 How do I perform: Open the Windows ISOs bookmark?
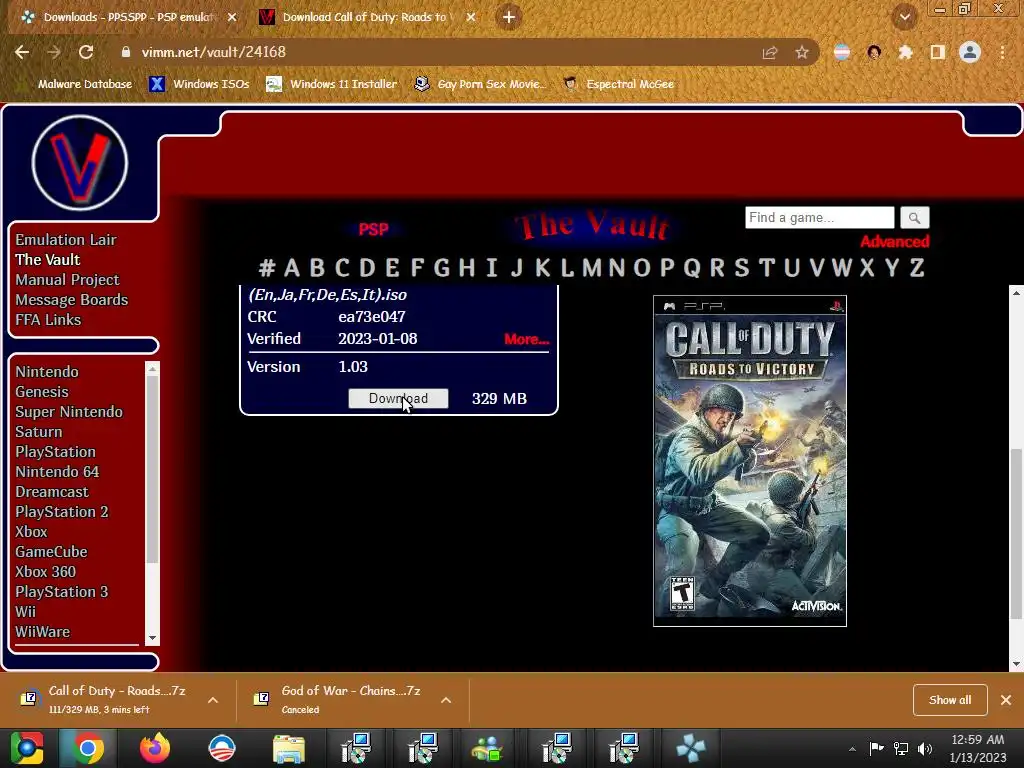199,84
